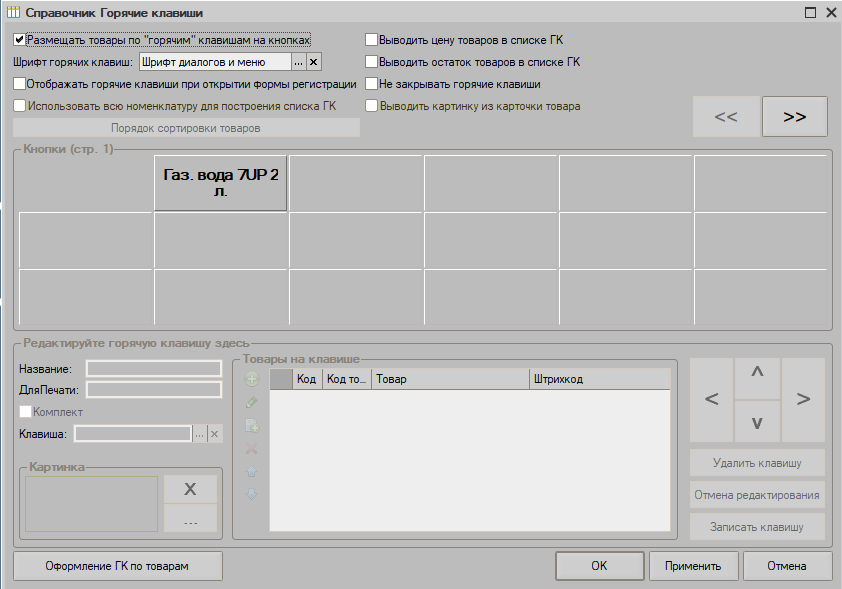Move product down with the down arrow icon
Image resolution: width=842 pixels, height=589 pixels.
pos(252,494)
